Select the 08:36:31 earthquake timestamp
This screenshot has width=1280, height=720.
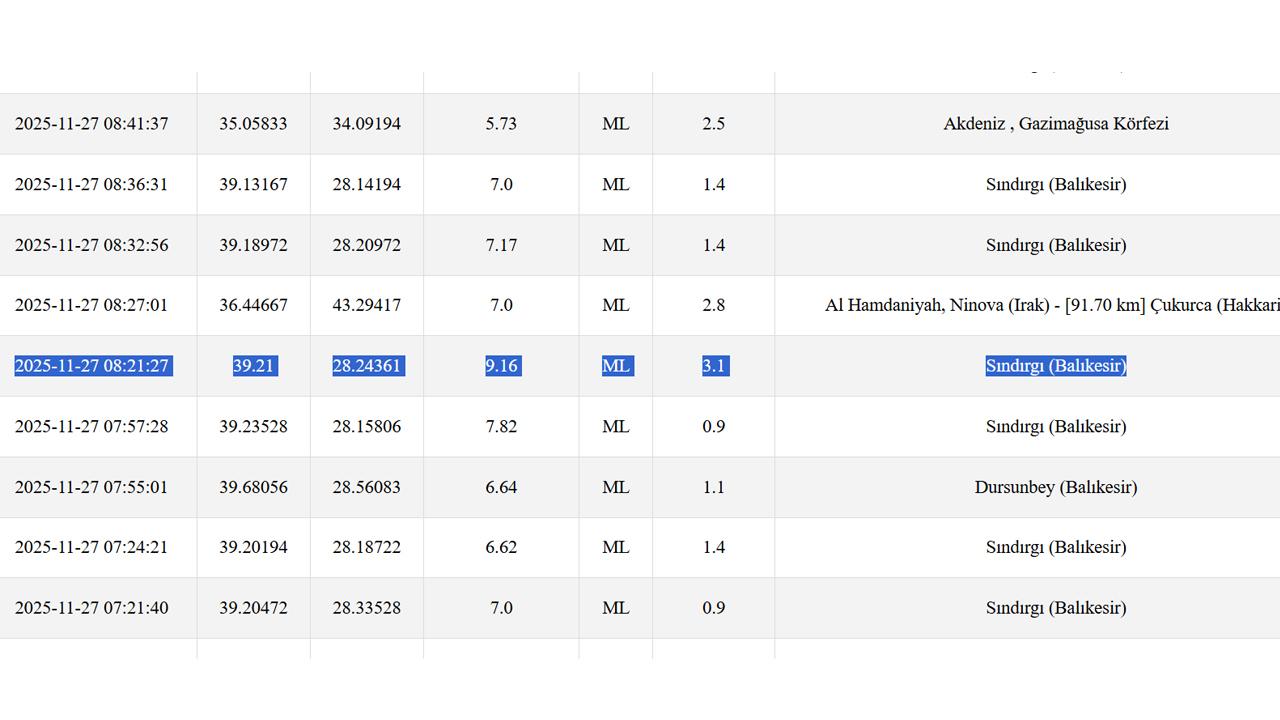(x=91, y=185)
